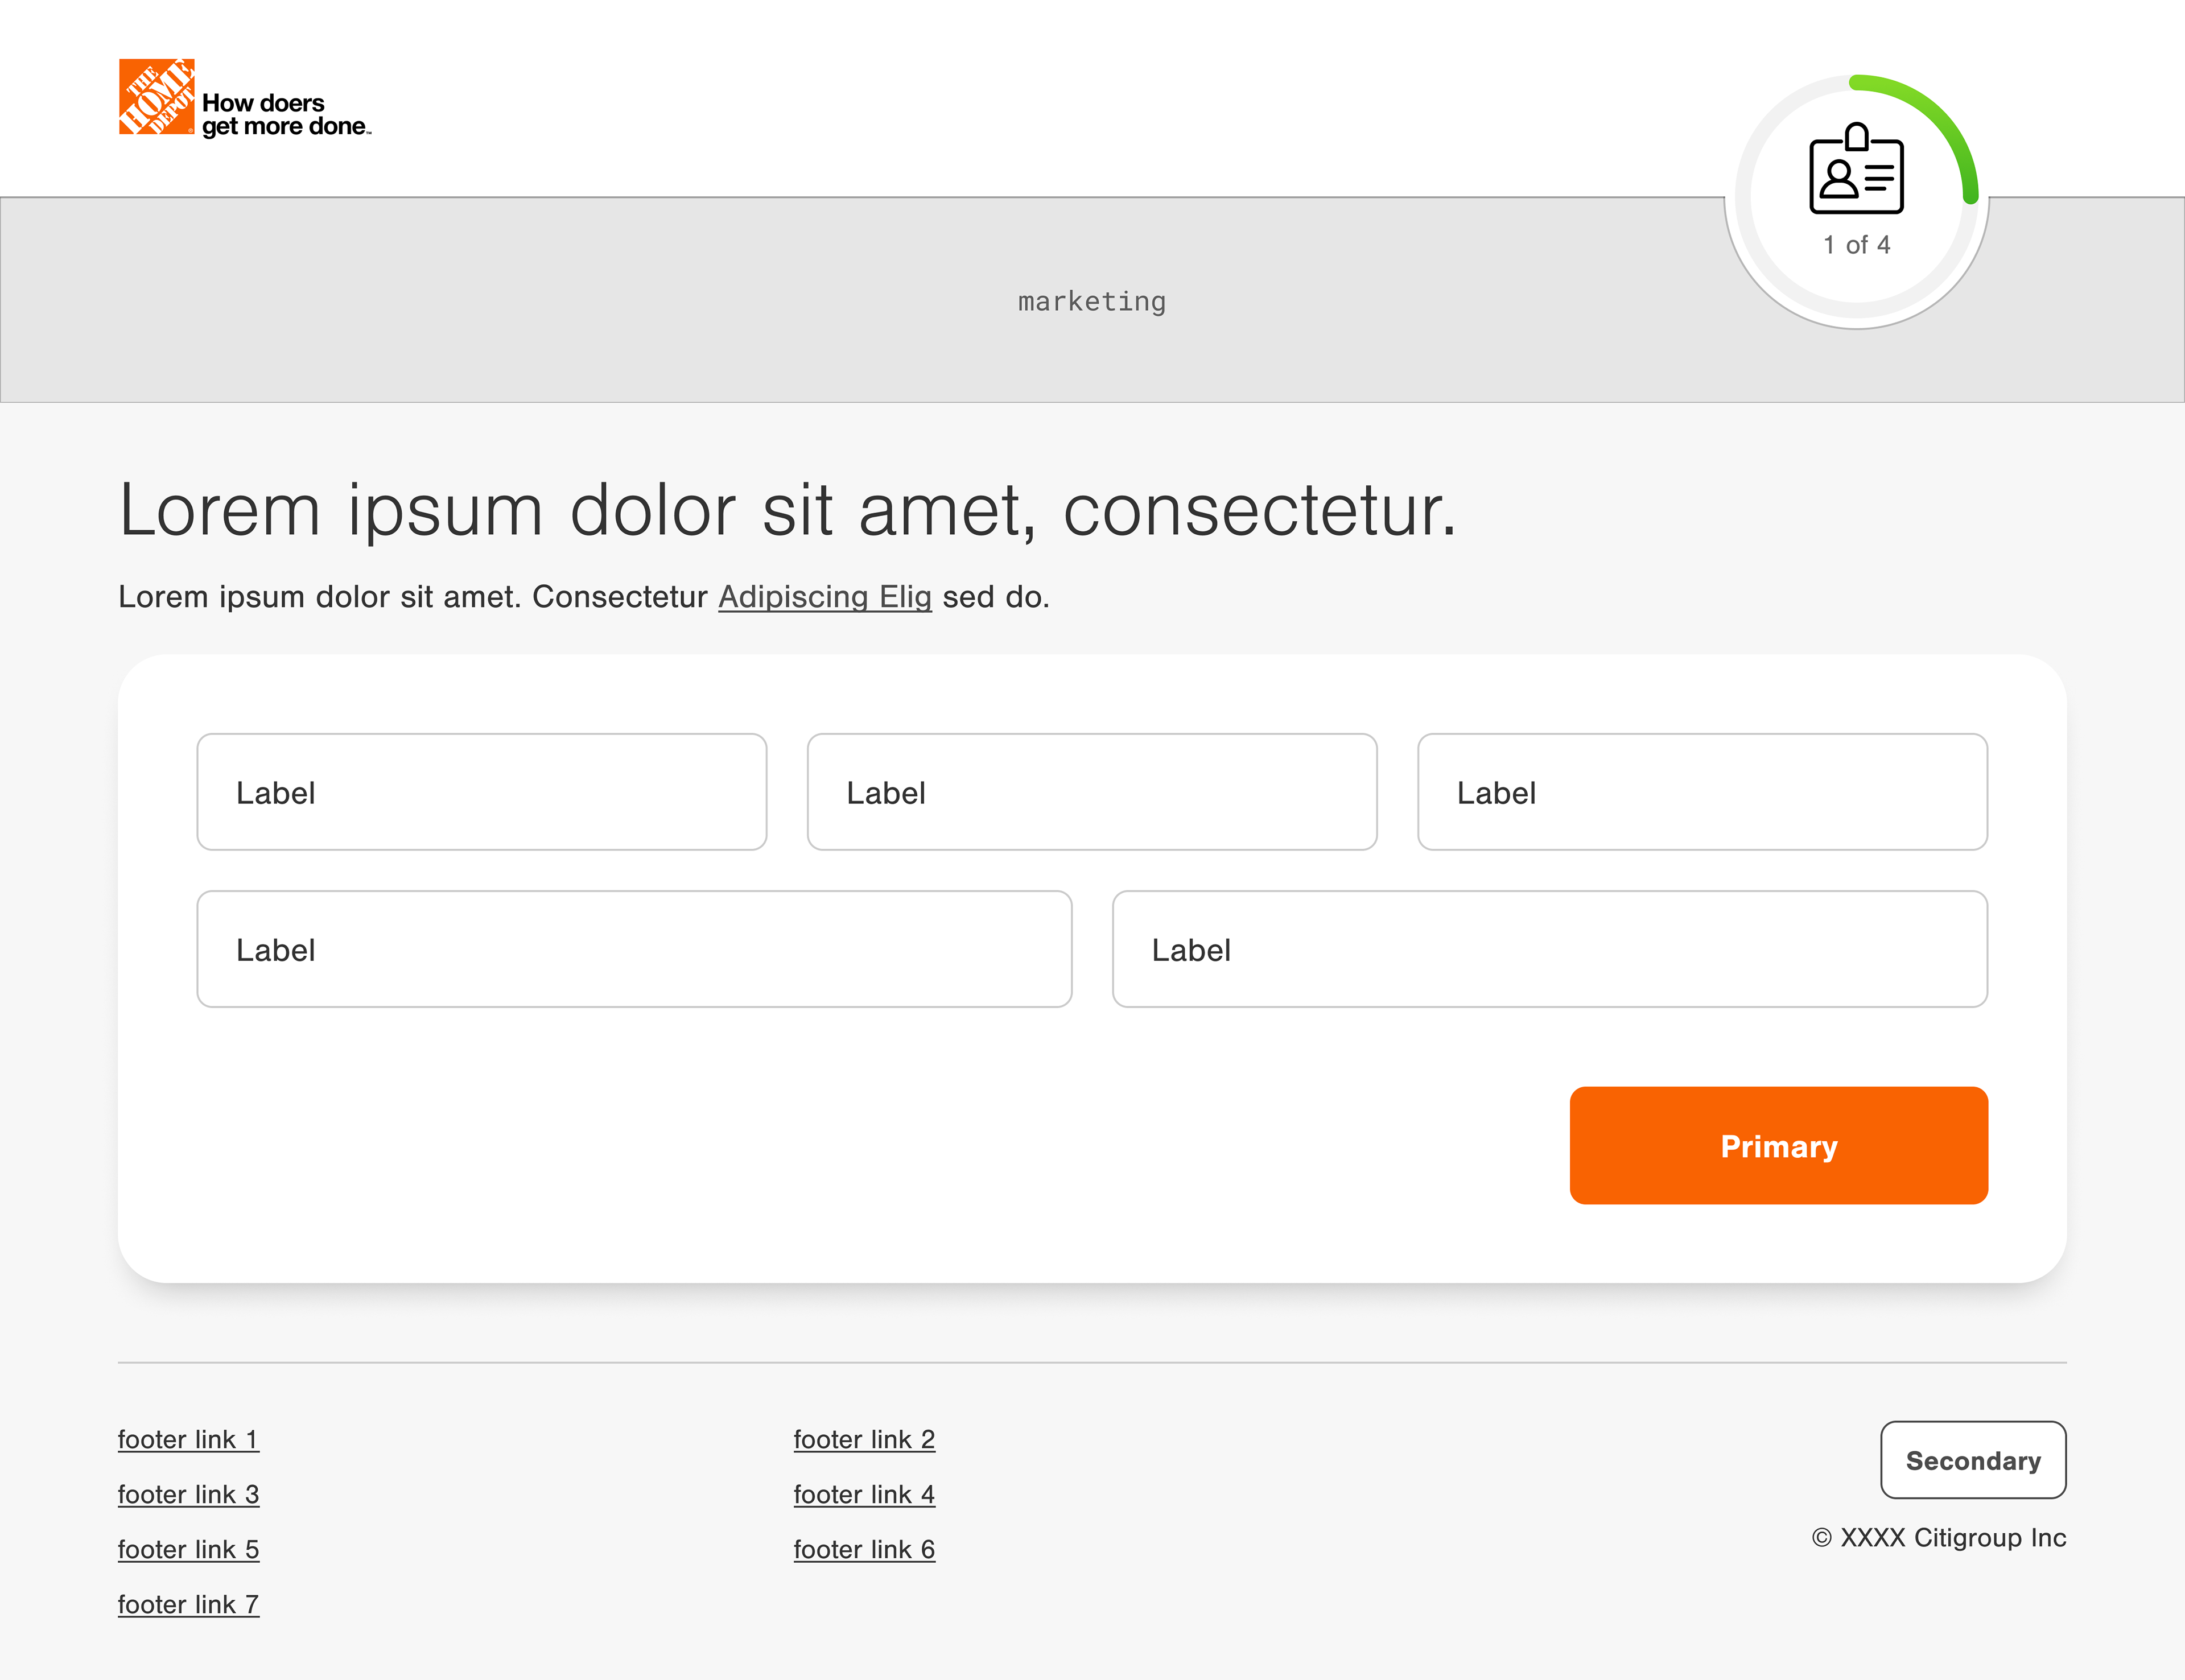Focus the first Label field in top row
This screenshot has width=2185, height=1680.
tap(482, 792)
